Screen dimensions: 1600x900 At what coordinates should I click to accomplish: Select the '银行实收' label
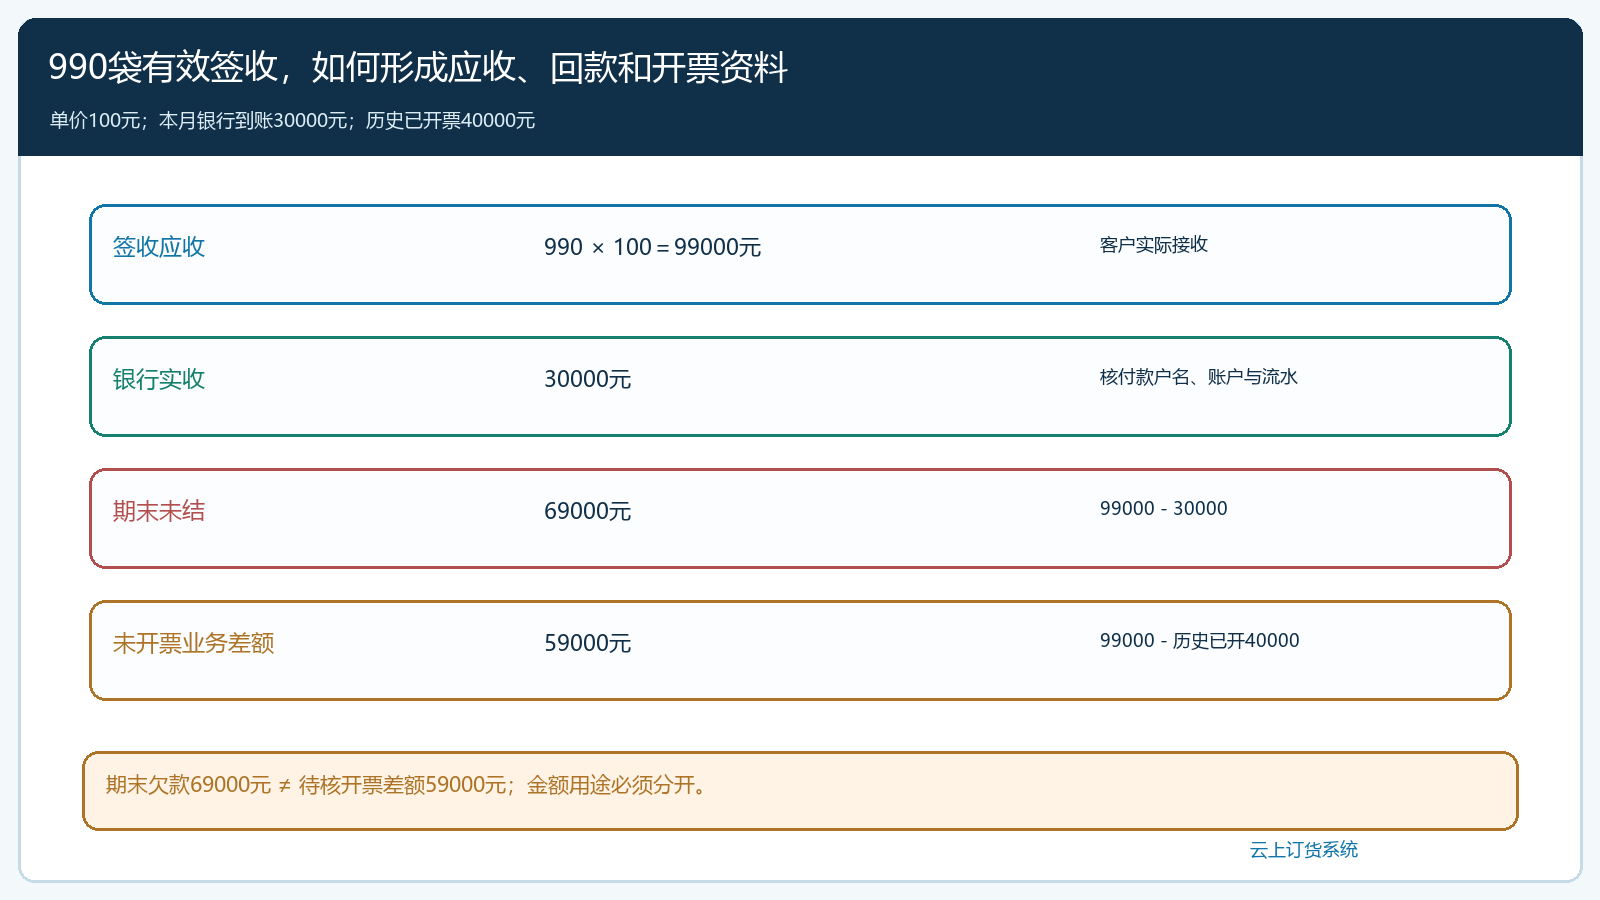point(159,379)
